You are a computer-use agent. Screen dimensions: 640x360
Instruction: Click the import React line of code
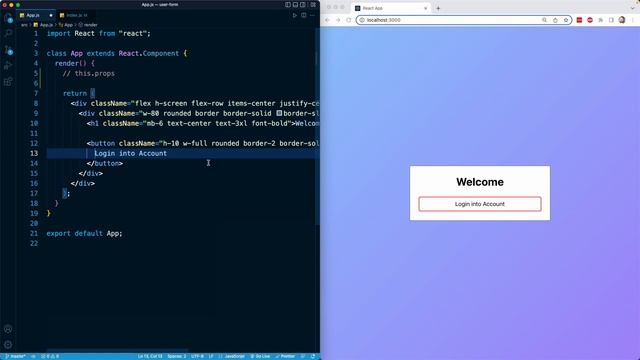[x=98, y=33]
